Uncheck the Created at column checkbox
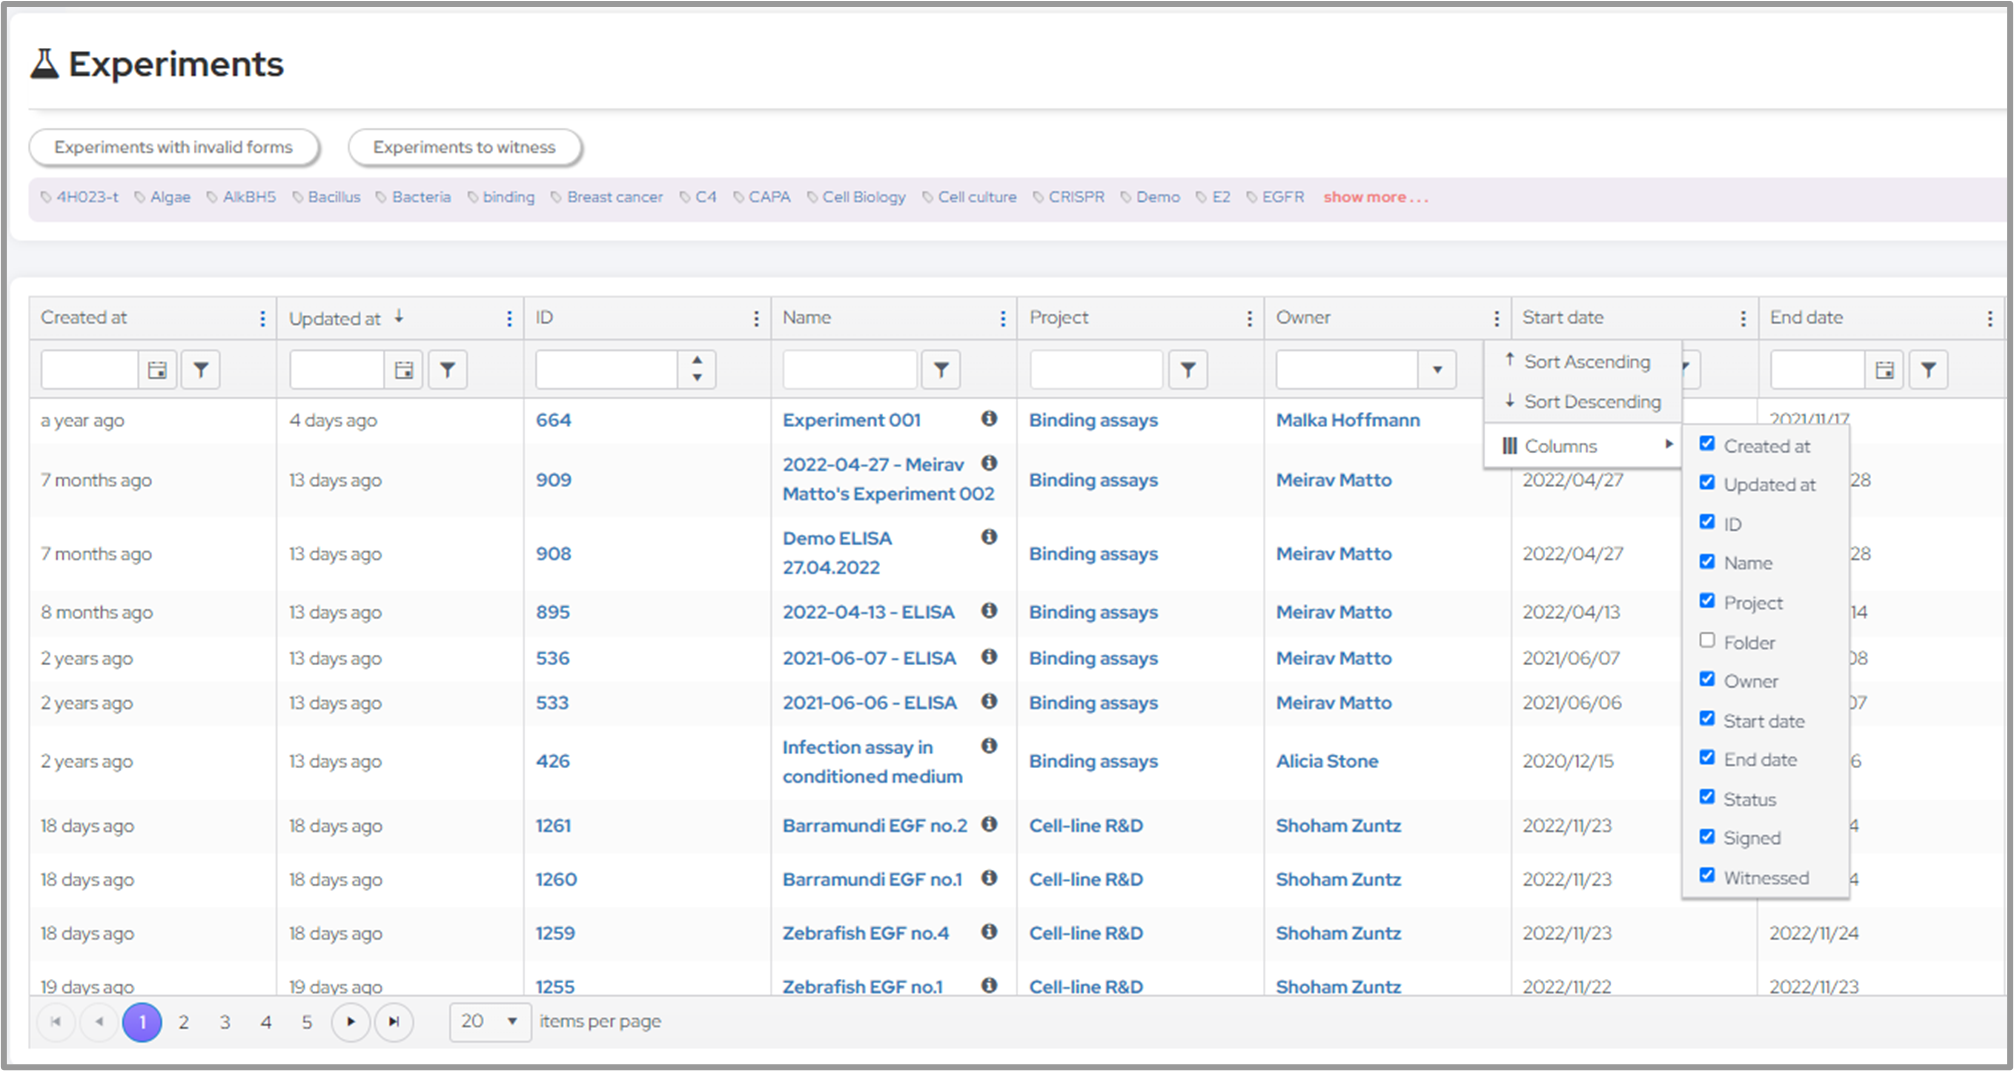 (1707, 444)
